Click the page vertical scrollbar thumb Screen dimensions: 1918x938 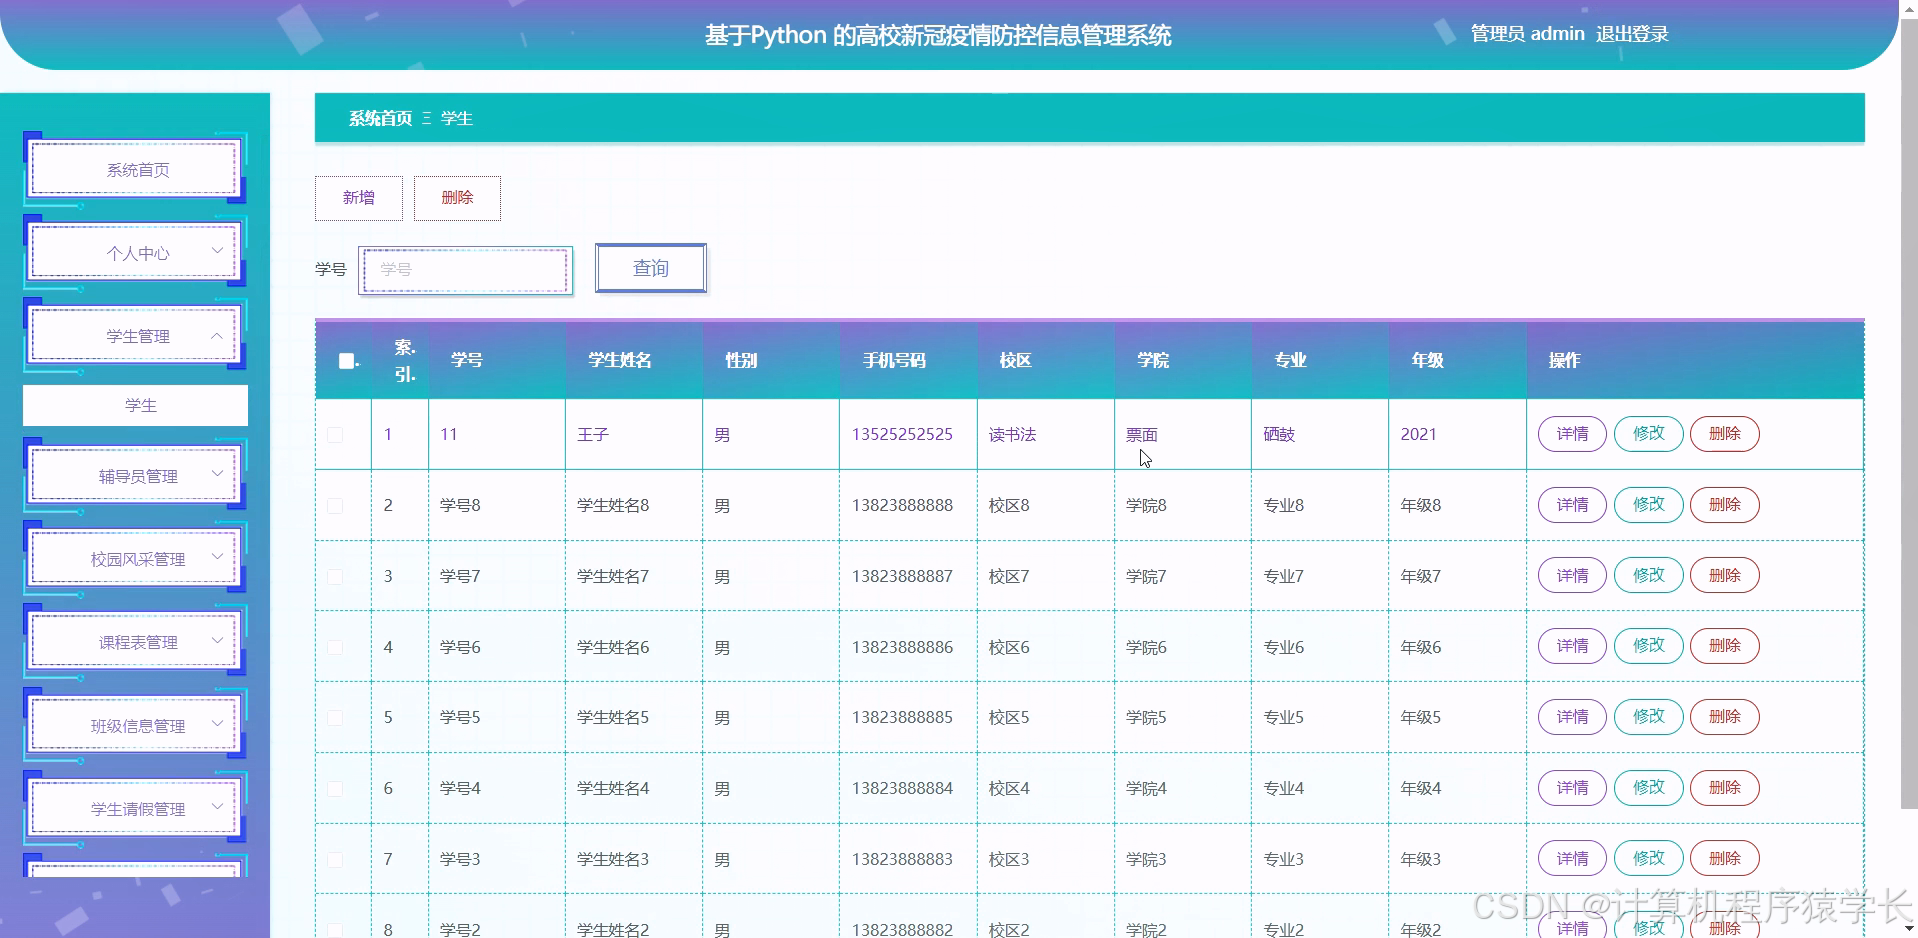1909,415
